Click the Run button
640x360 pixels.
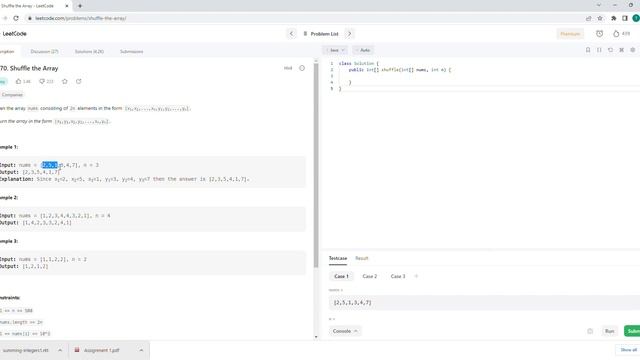(x=609, y=331)
